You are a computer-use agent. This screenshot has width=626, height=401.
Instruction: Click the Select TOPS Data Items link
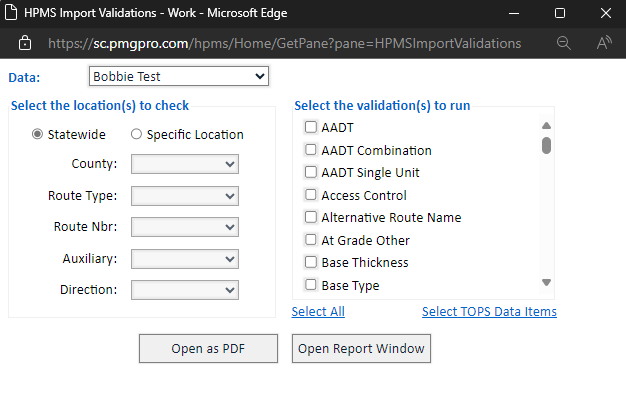click(x=489, y=312)
